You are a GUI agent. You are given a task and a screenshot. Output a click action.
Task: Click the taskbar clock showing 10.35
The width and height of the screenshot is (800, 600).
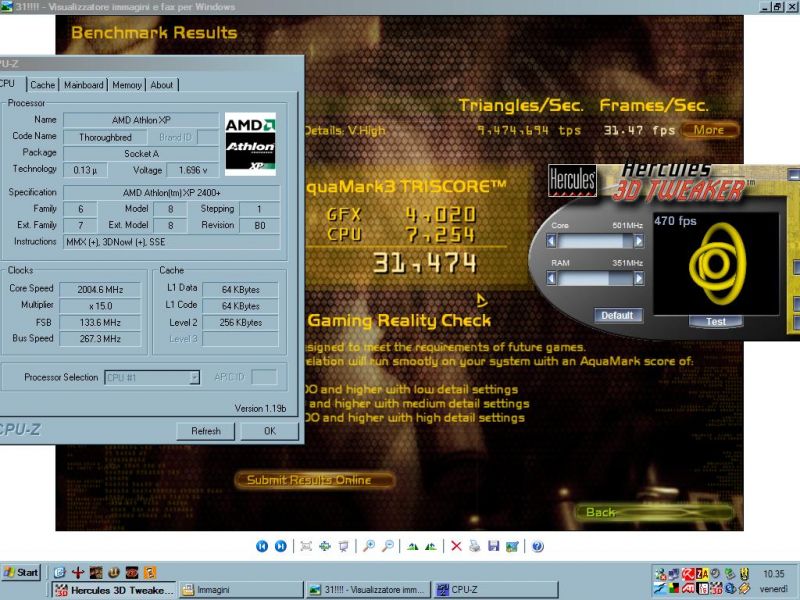tap(773, 574)
